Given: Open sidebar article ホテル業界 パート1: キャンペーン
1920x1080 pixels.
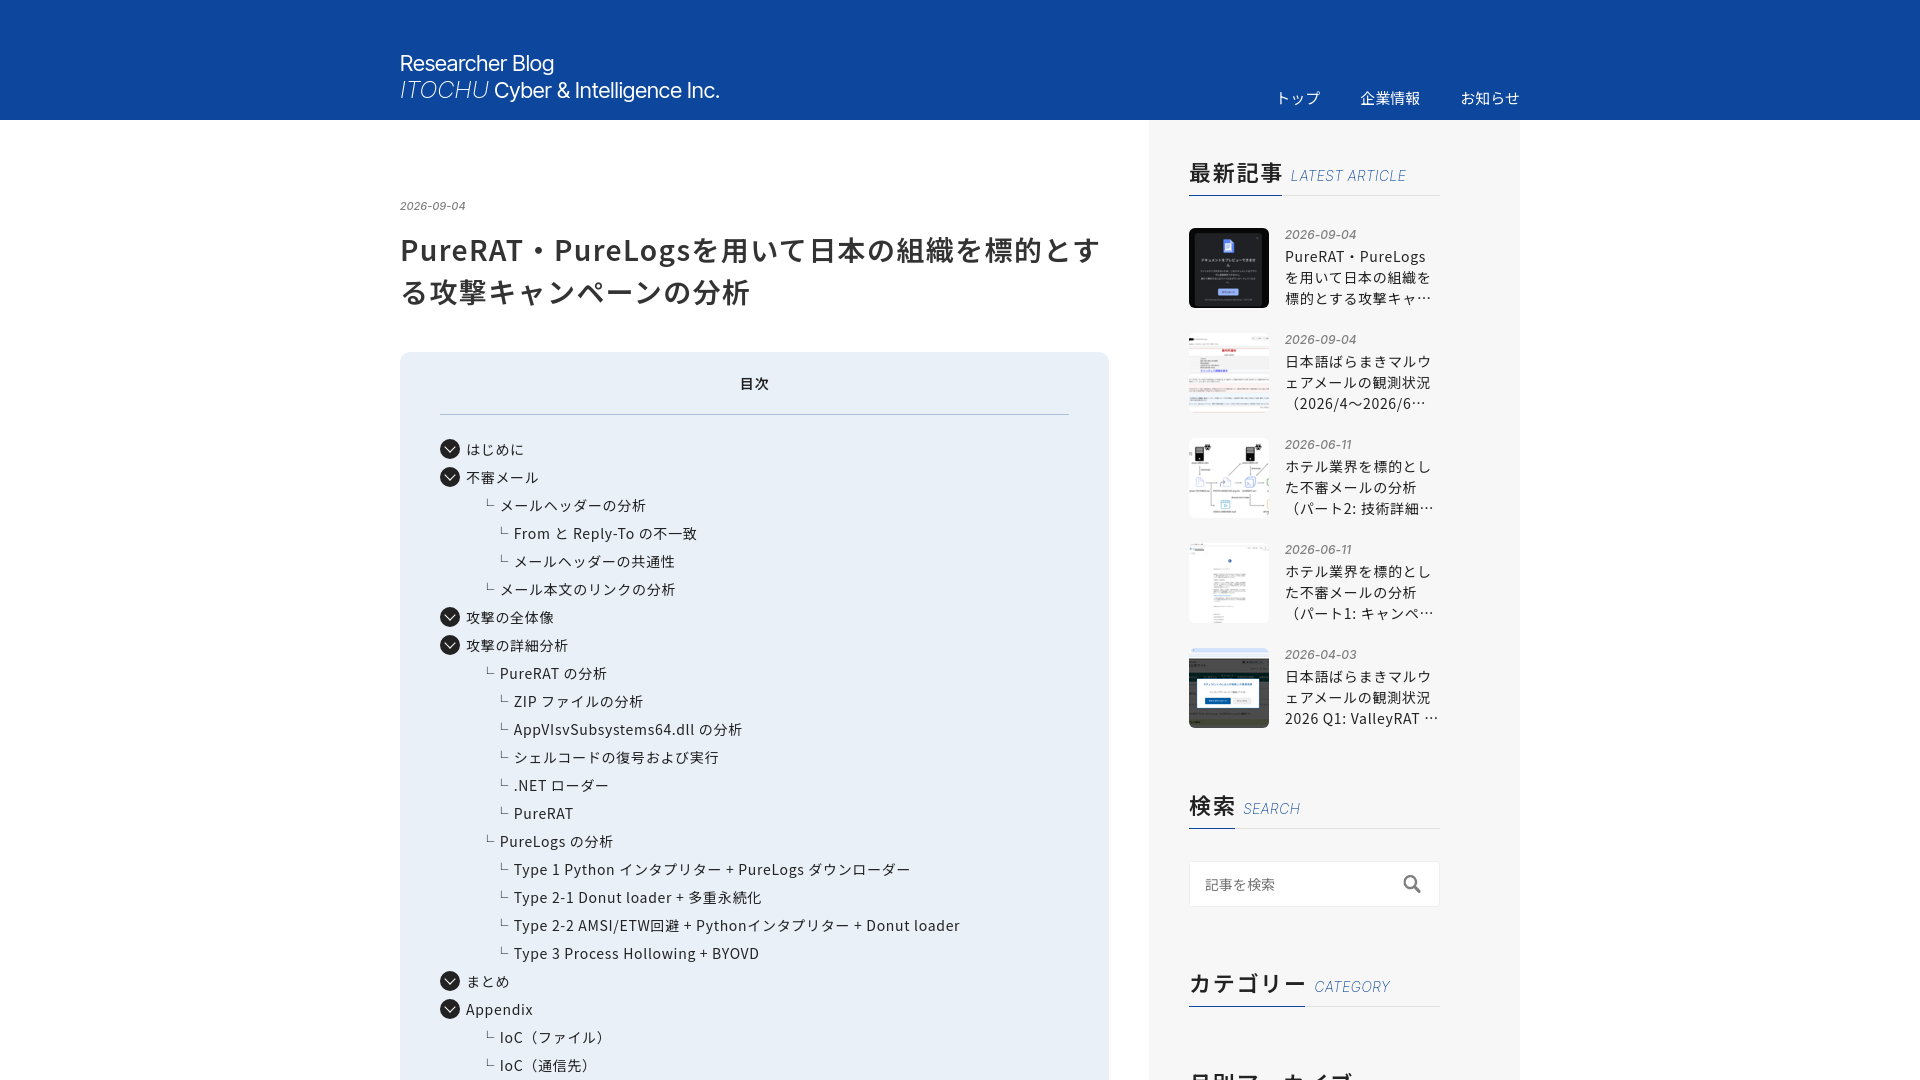Looking at the screenshot, I should tap(1359, 592).
